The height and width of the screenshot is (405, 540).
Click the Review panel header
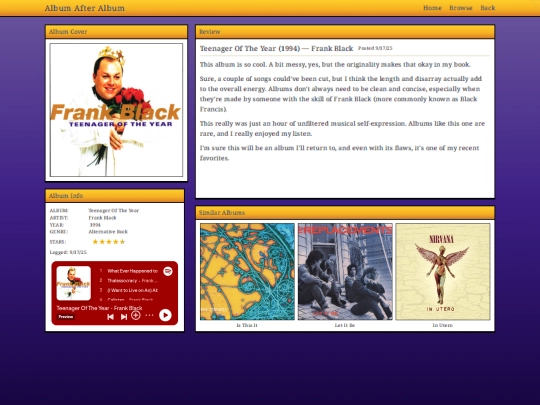click(x=345, y=32)
